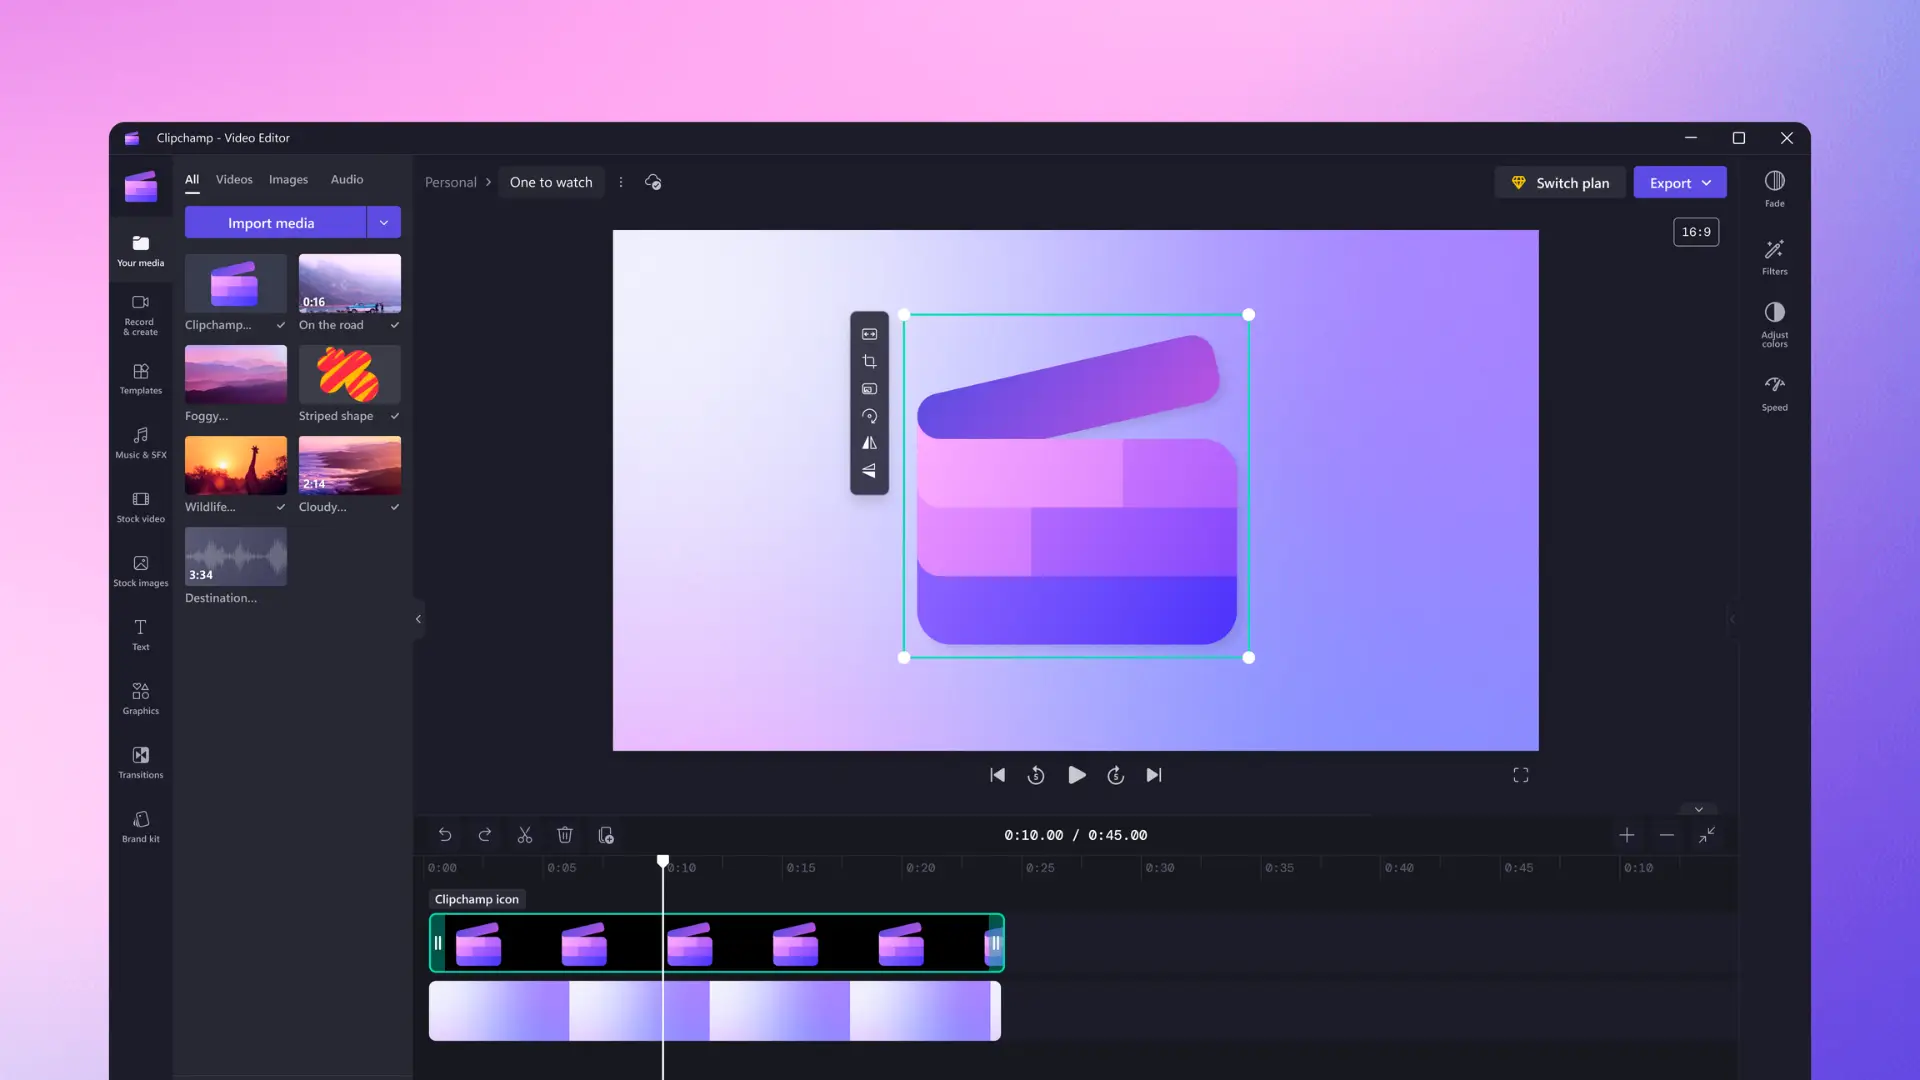This screenshot has width=1920, height=1080.
Task: Select the Videos tab in media panel
Action: pos(235,178)
